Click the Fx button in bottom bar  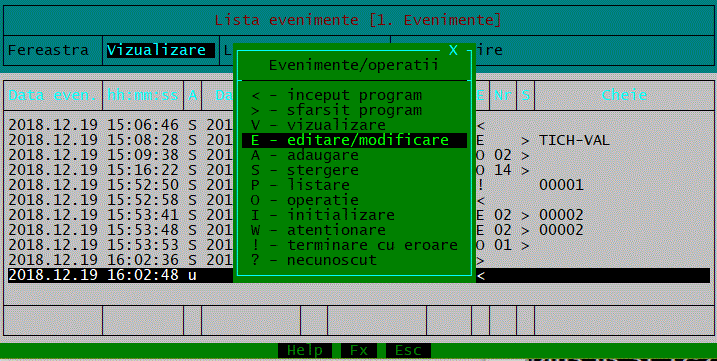[x=359, y=350]
